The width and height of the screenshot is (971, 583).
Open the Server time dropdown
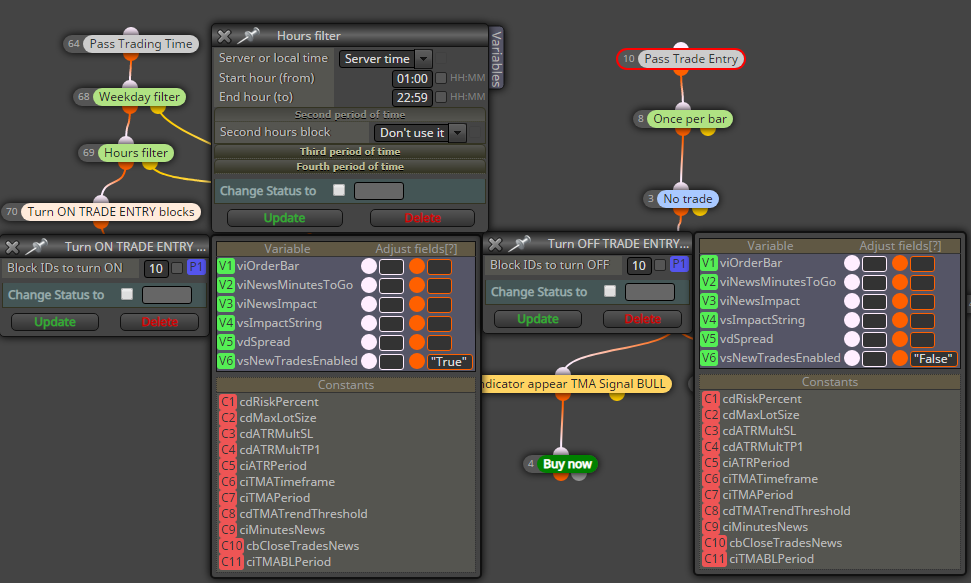pyautogui.click(x=385, y=59)
